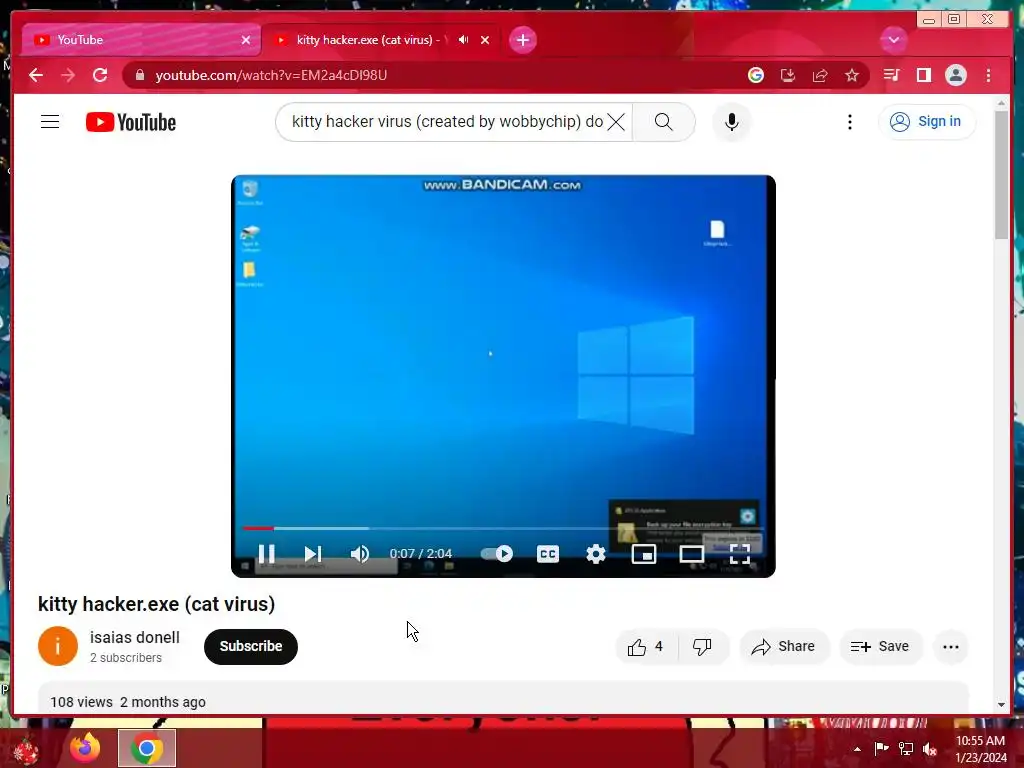The height and width of the screenshot is (768, 1024).
Task: Reload the YouTube page
Action: coord(100,76)
